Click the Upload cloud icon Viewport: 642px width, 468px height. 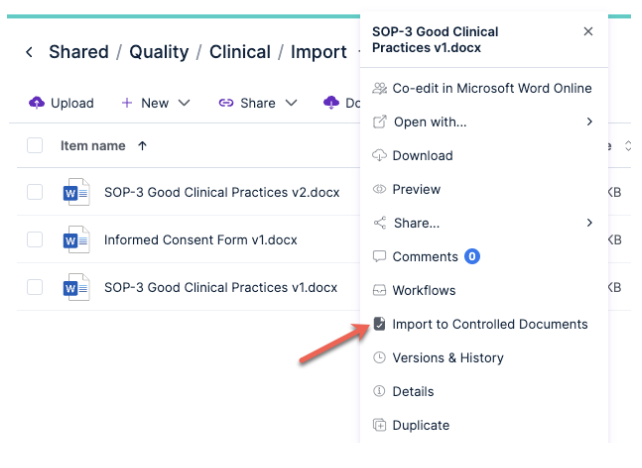click(37, 102)
